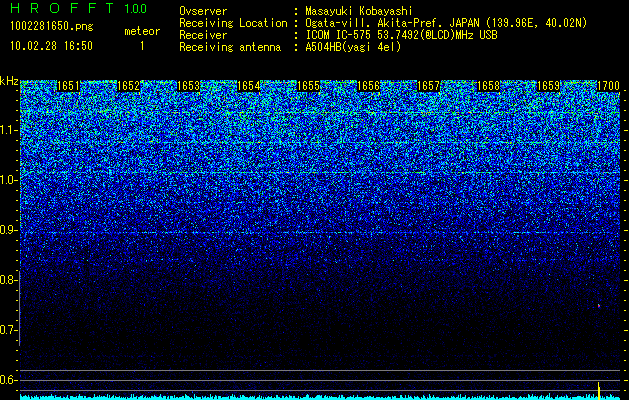629x400 pixels.
Task: Click the 1652 time marker
Action: coord(128,86)
